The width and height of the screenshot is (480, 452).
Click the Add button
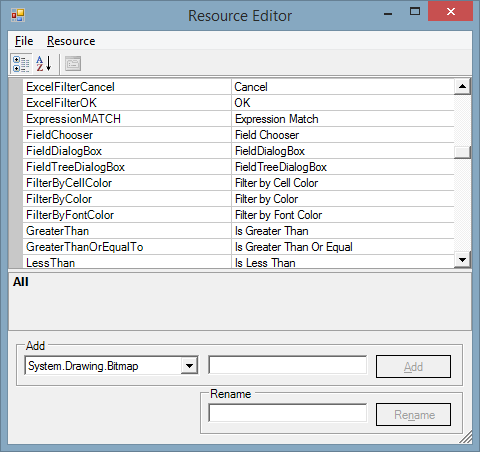[x=413, y=367]
